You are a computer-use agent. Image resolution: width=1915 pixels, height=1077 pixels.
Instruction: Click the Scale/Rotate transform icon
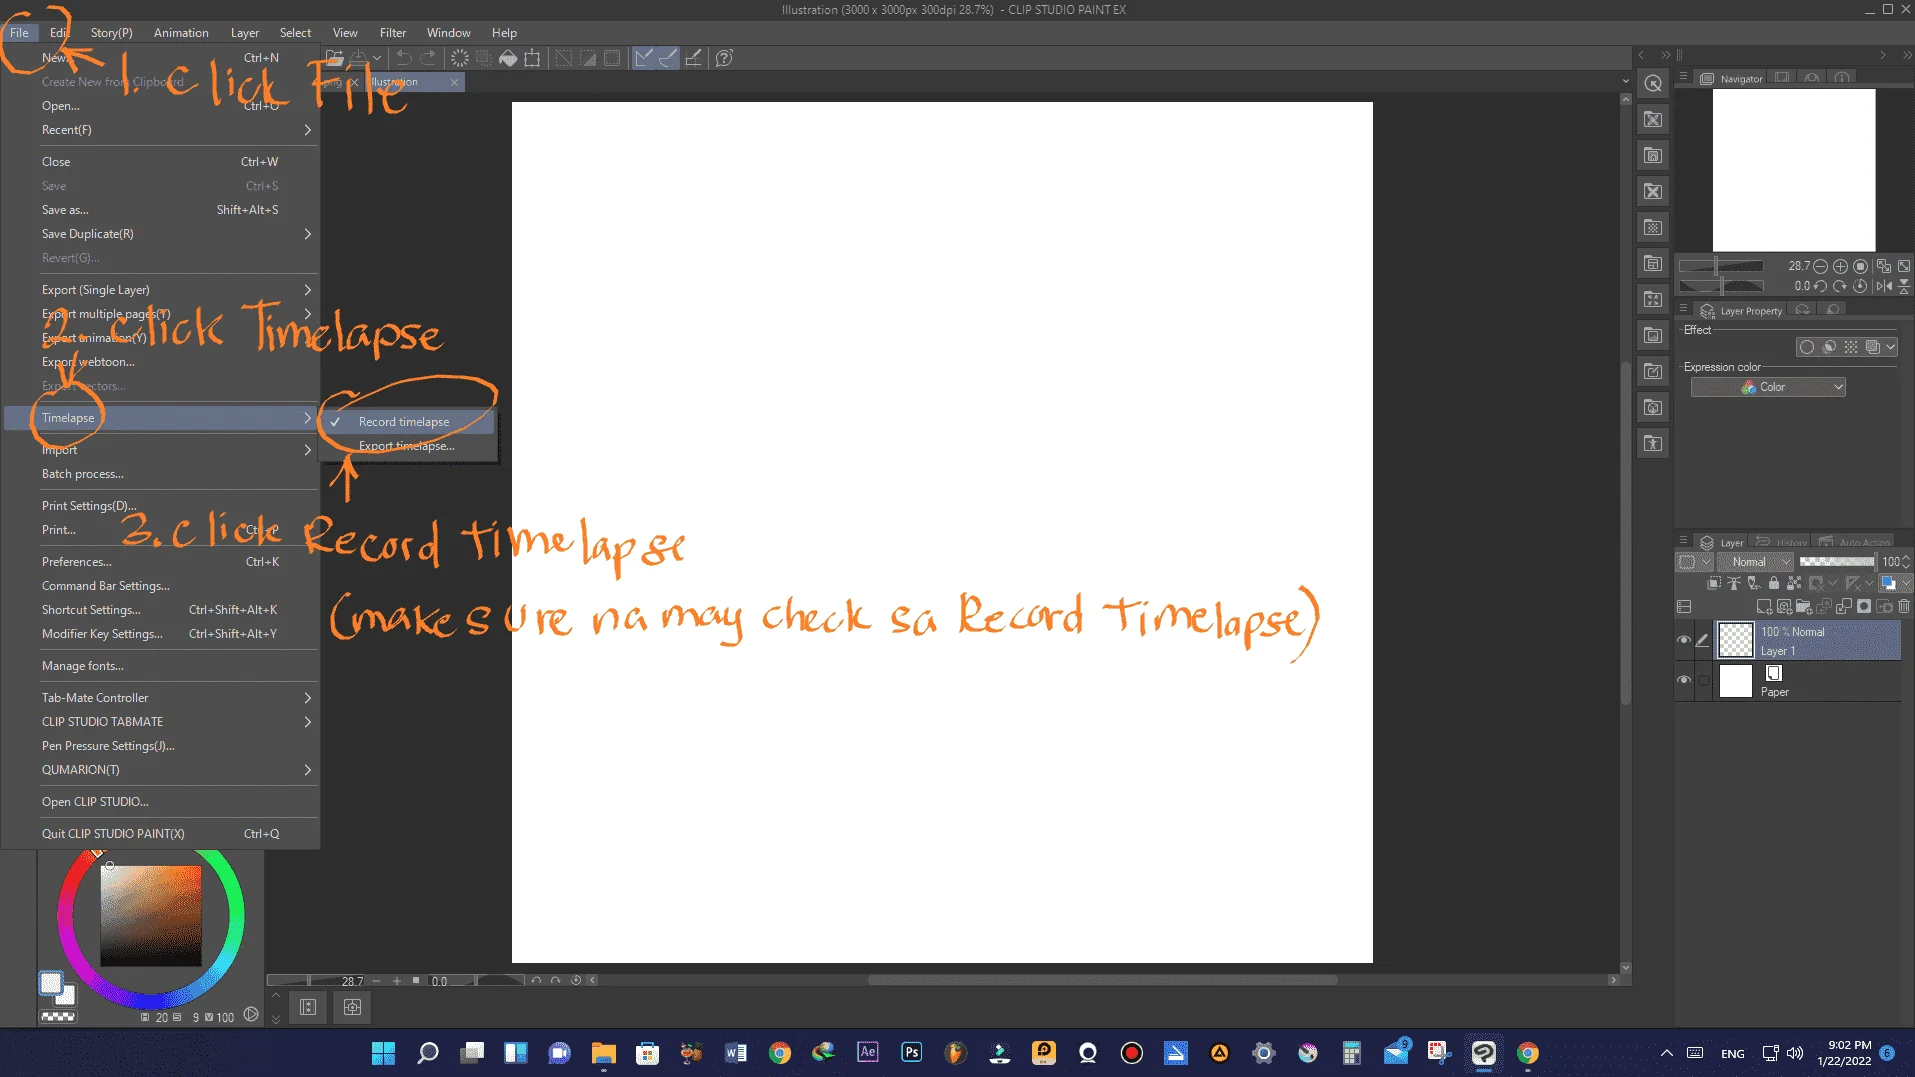pos(532,58)
